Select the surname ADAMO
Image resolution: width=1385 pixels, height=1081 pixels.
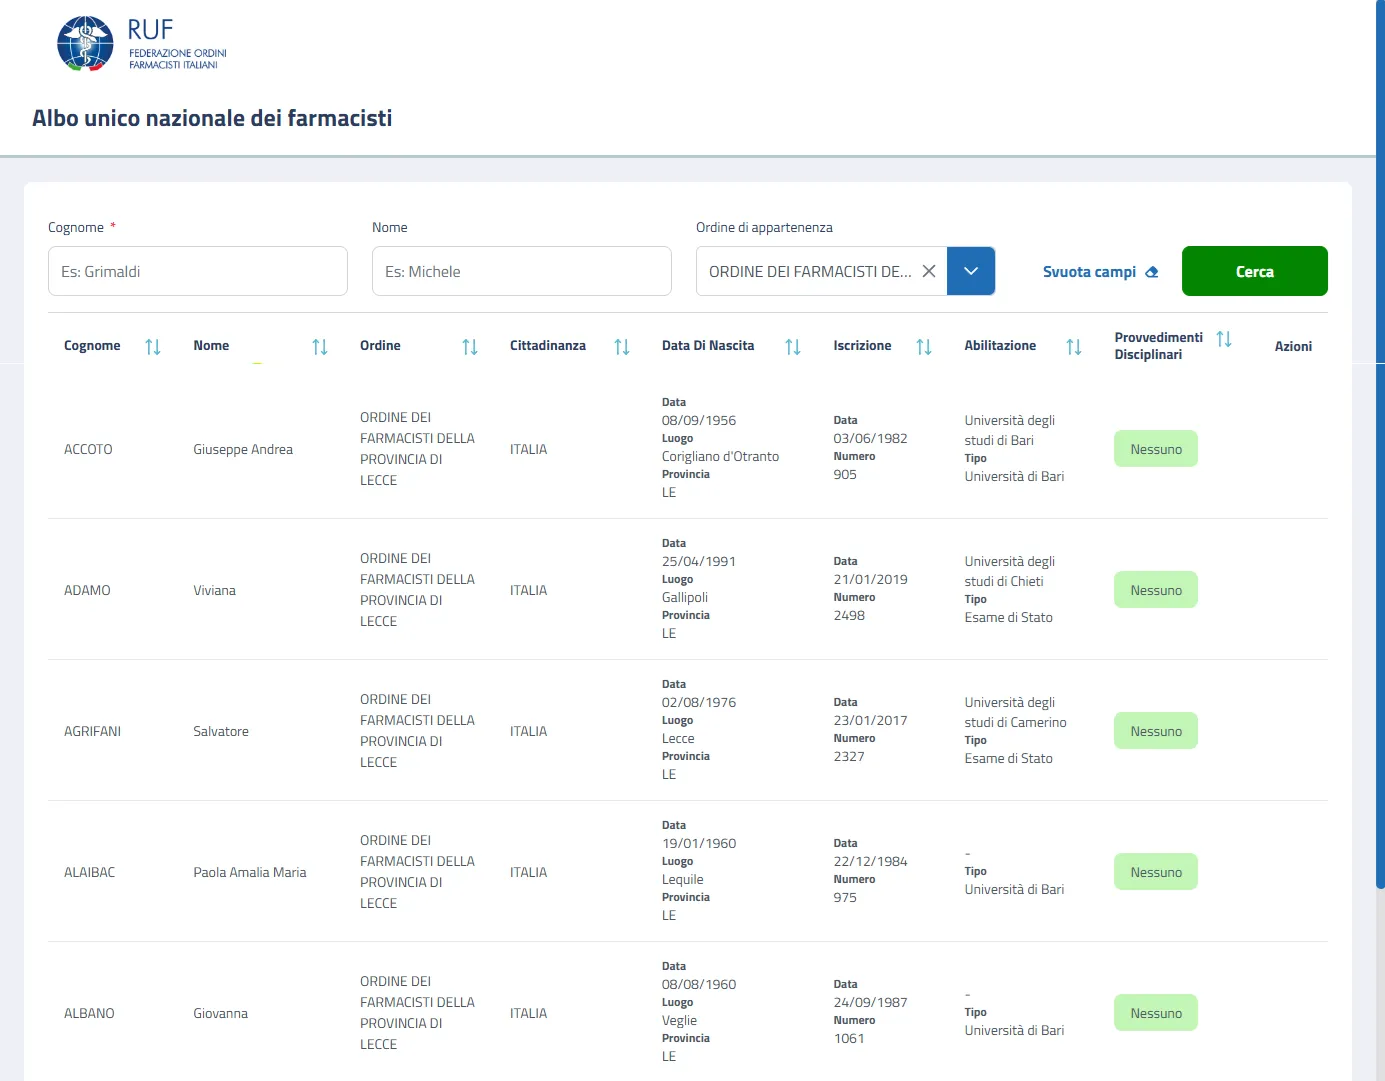pyautogui.click(x=87, y=590)
